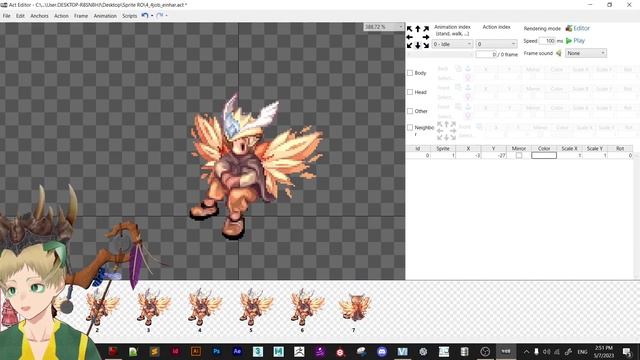
Task: Open ZBrush from the taskbar
Action: 299,351
